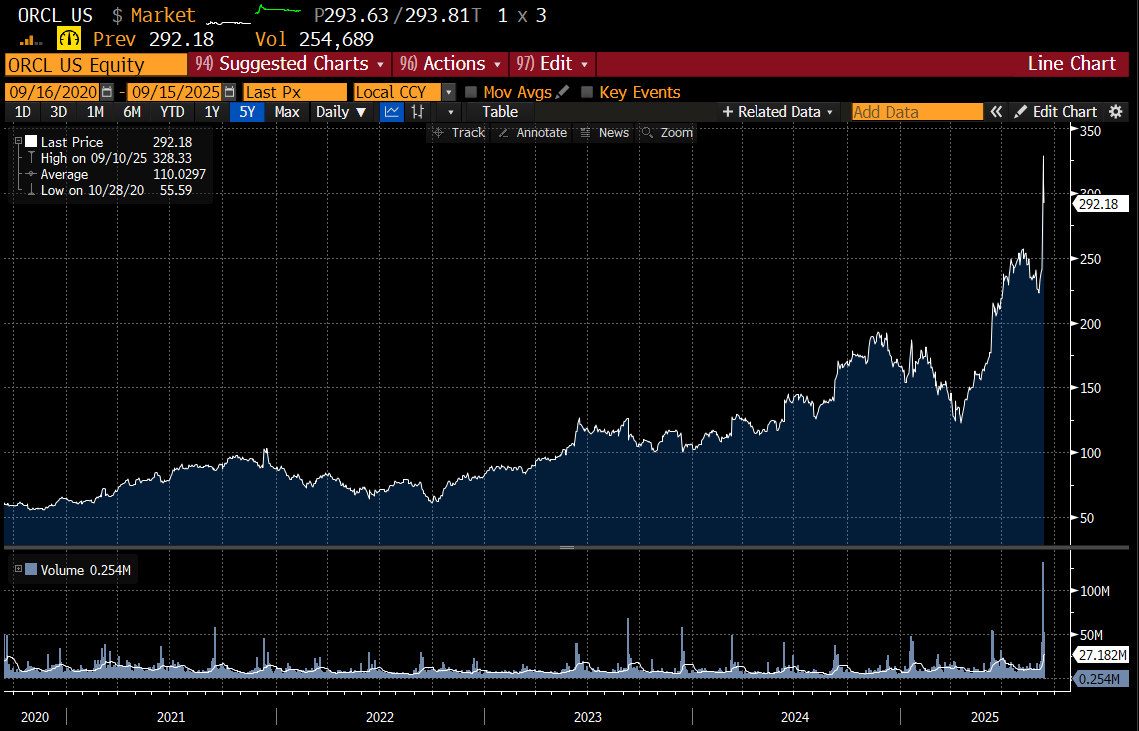Click the 100M volume axis label

click(1095, 591)
